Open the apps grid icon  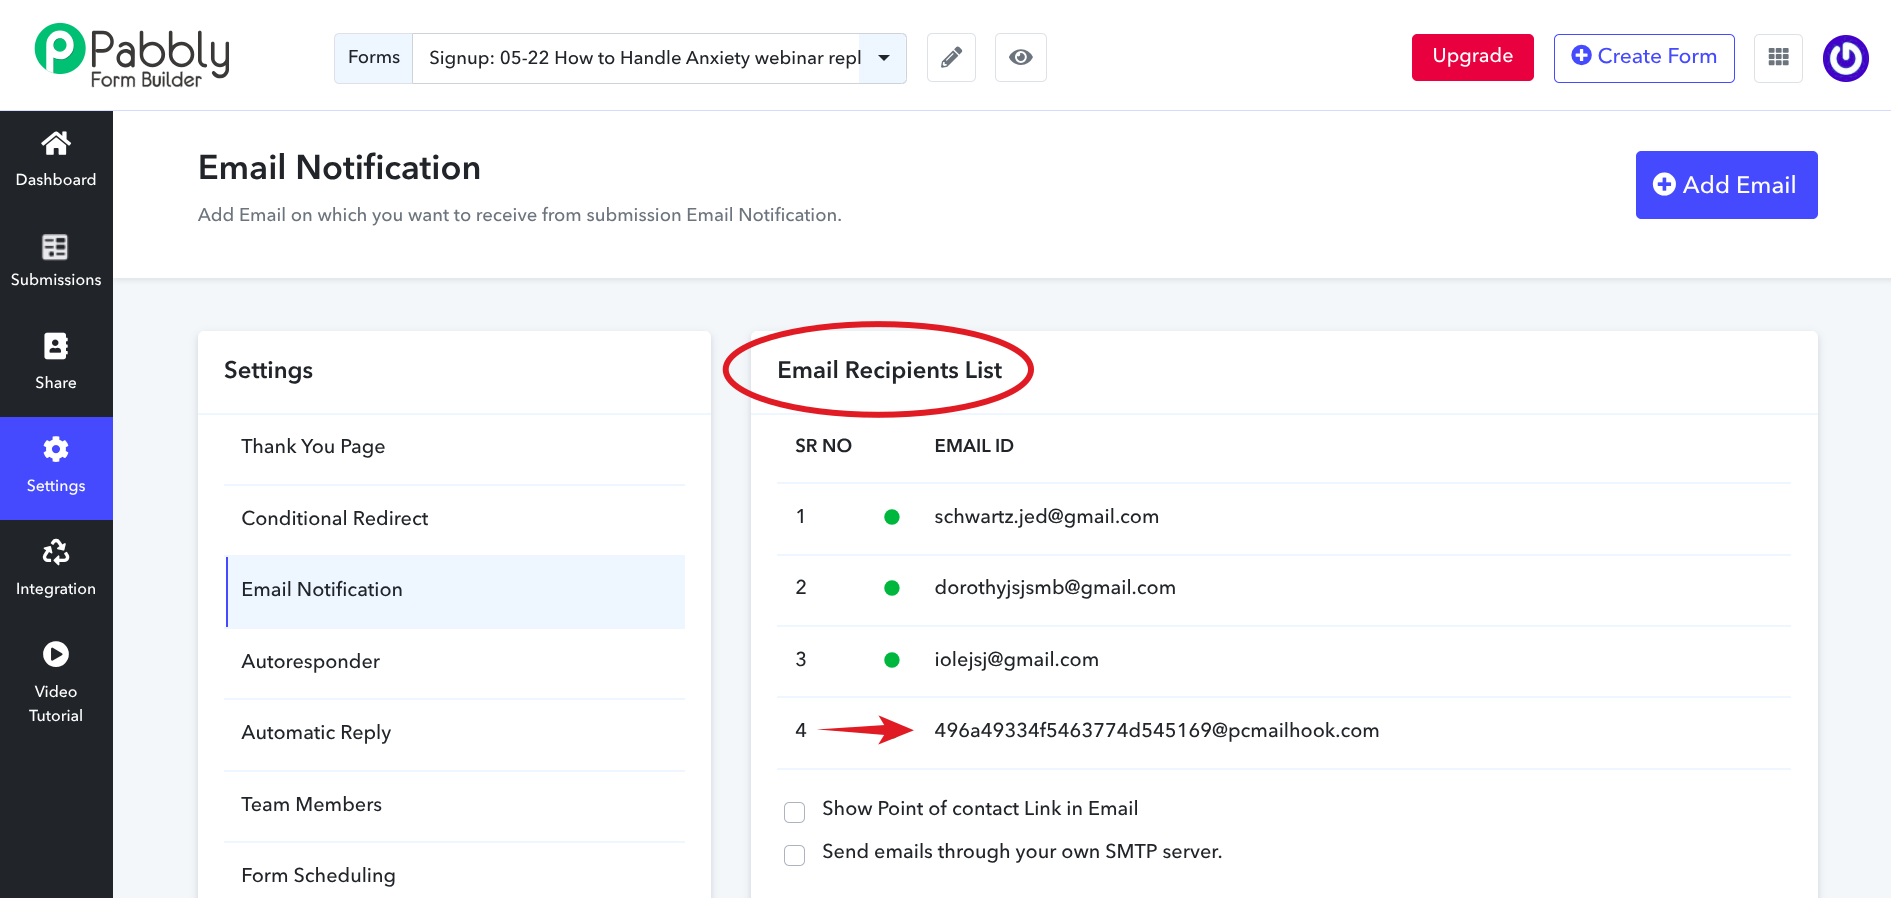pyautogui.click(x=1778, y=58)
